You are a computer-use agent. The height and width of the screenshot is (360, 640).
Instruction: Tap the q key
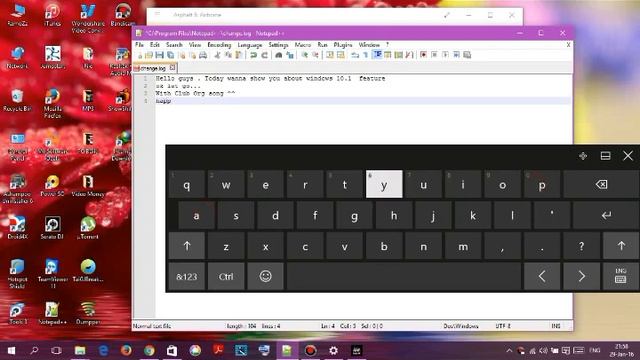(x=187, y=184)
